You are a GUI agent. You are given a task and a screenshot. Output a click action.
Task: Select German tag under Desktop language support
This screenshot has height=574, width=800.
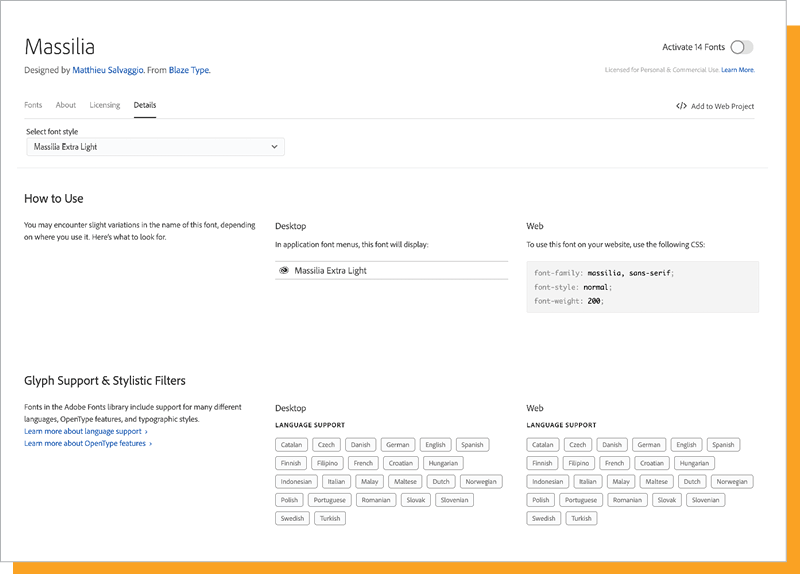click(397, 445)
